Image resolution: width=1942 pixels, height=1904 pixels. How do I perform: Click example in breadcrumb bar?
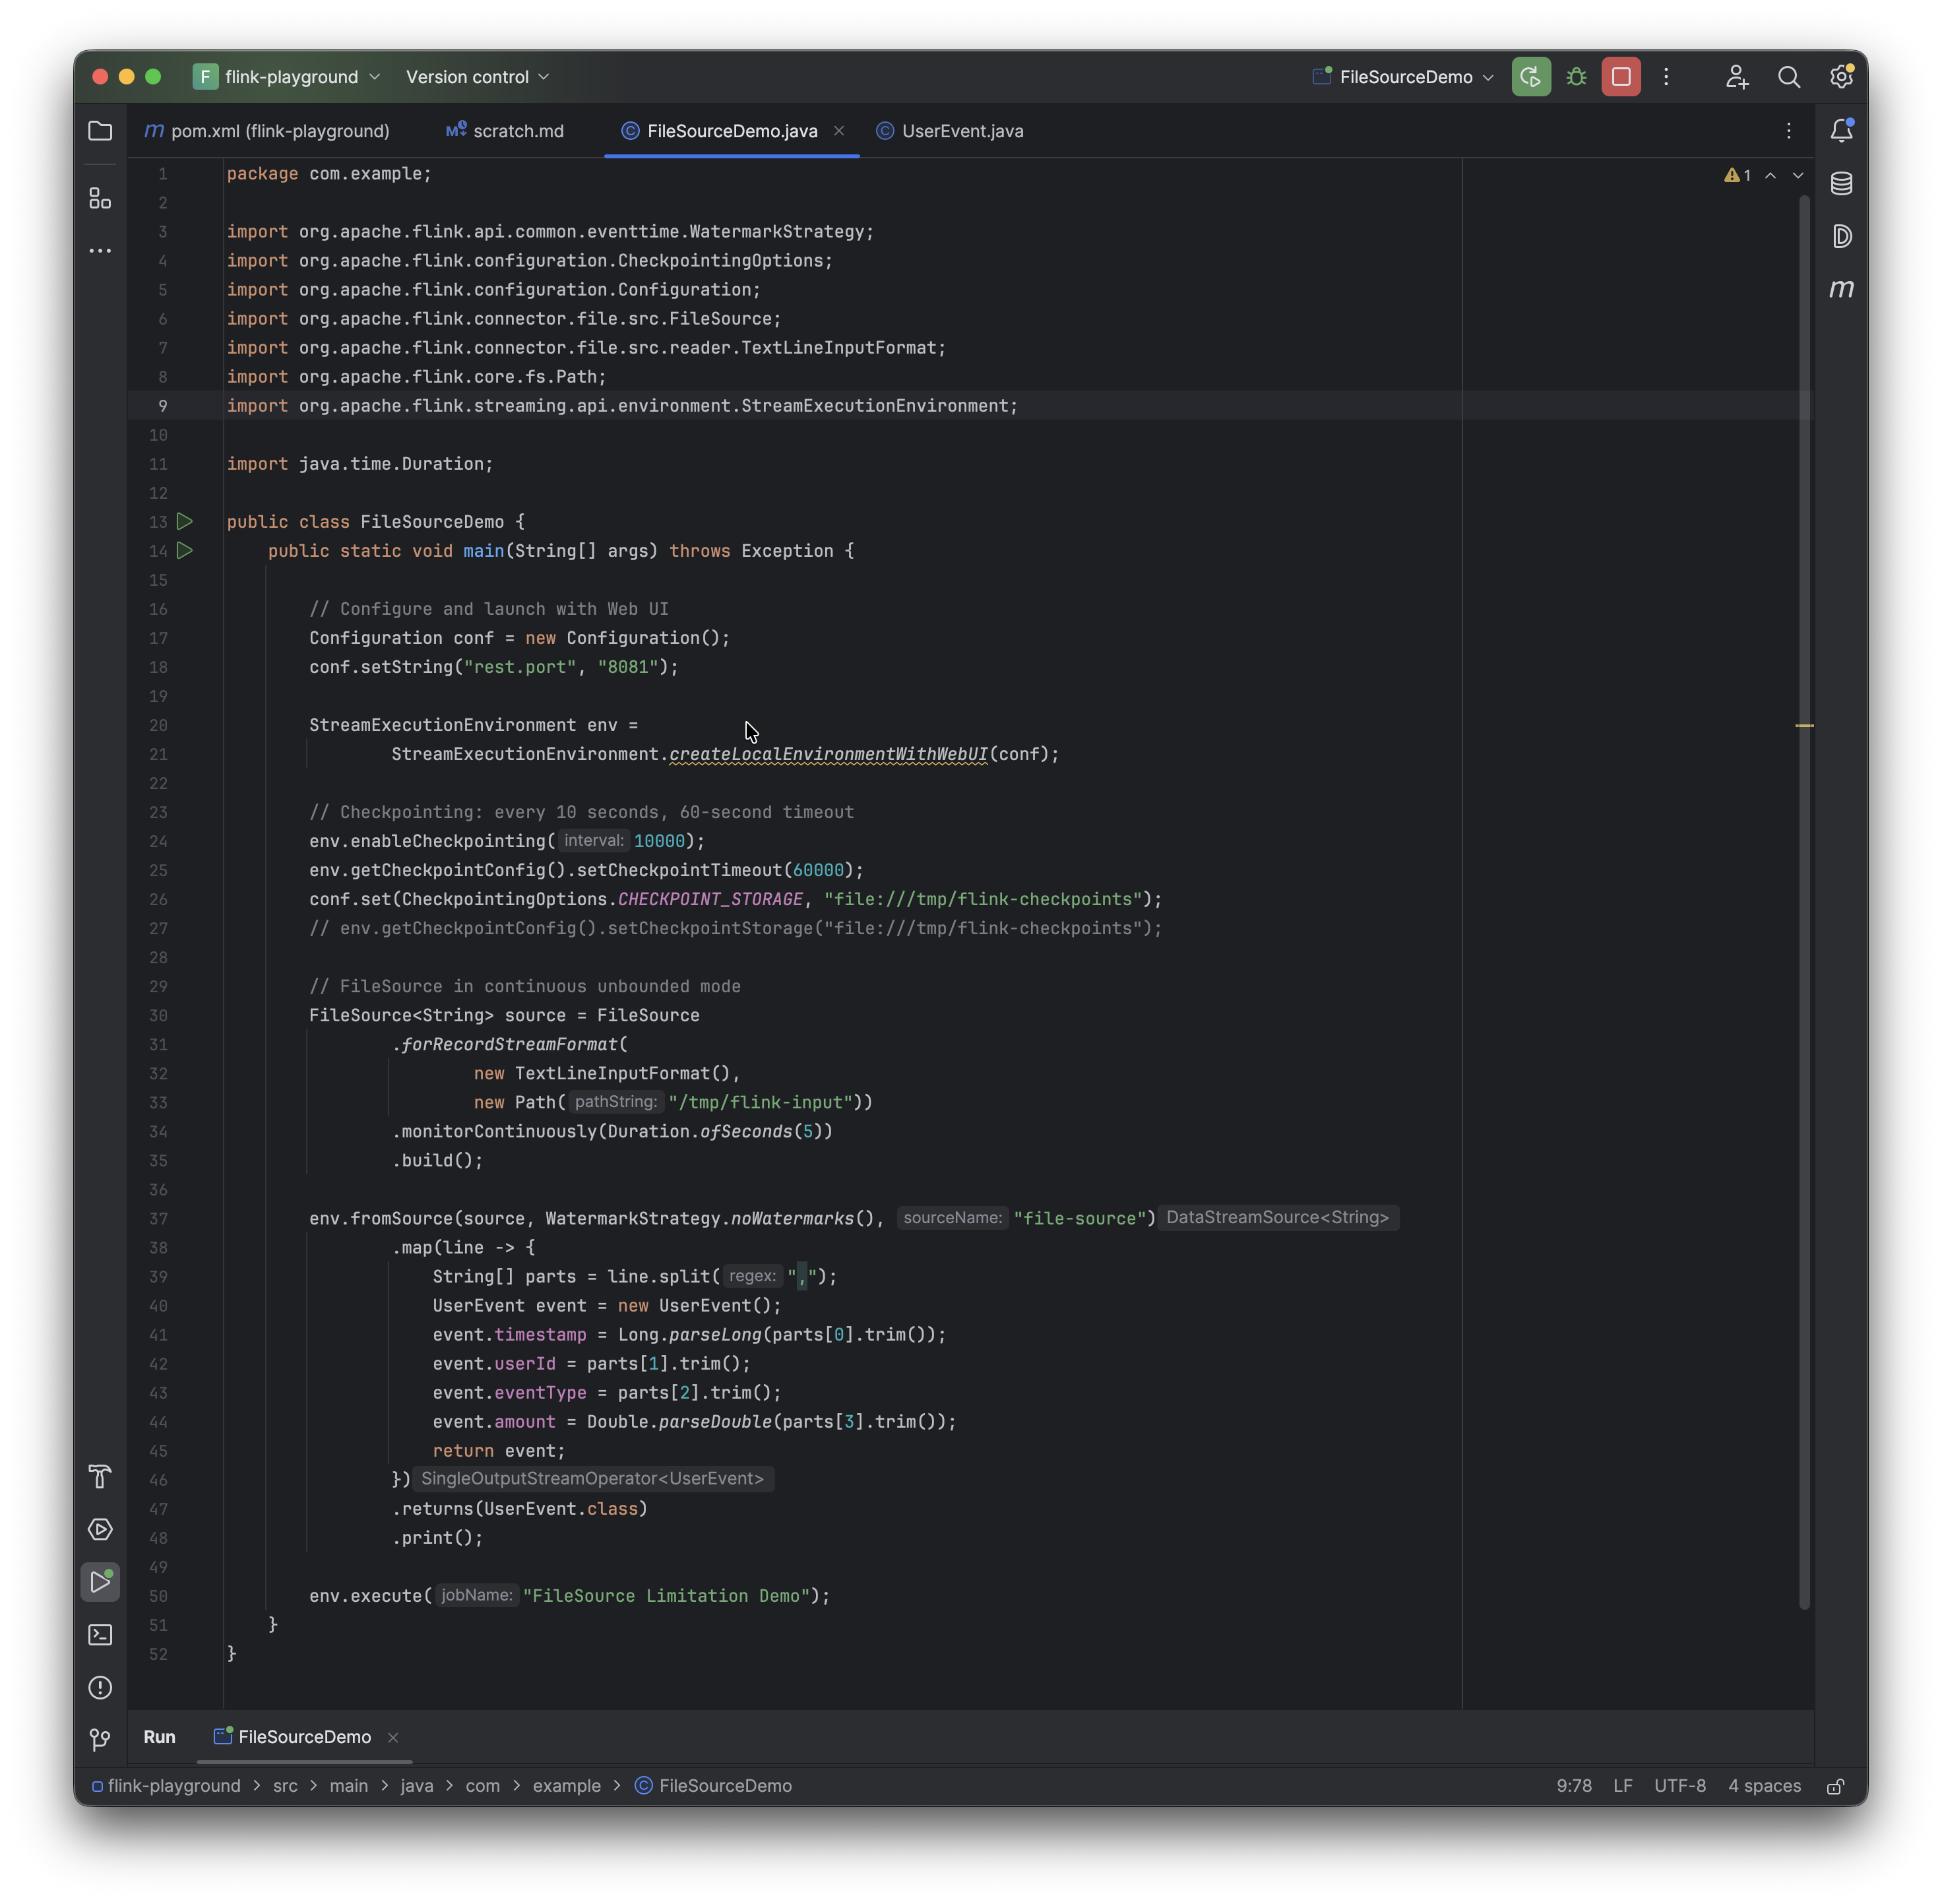point(566,1786)
